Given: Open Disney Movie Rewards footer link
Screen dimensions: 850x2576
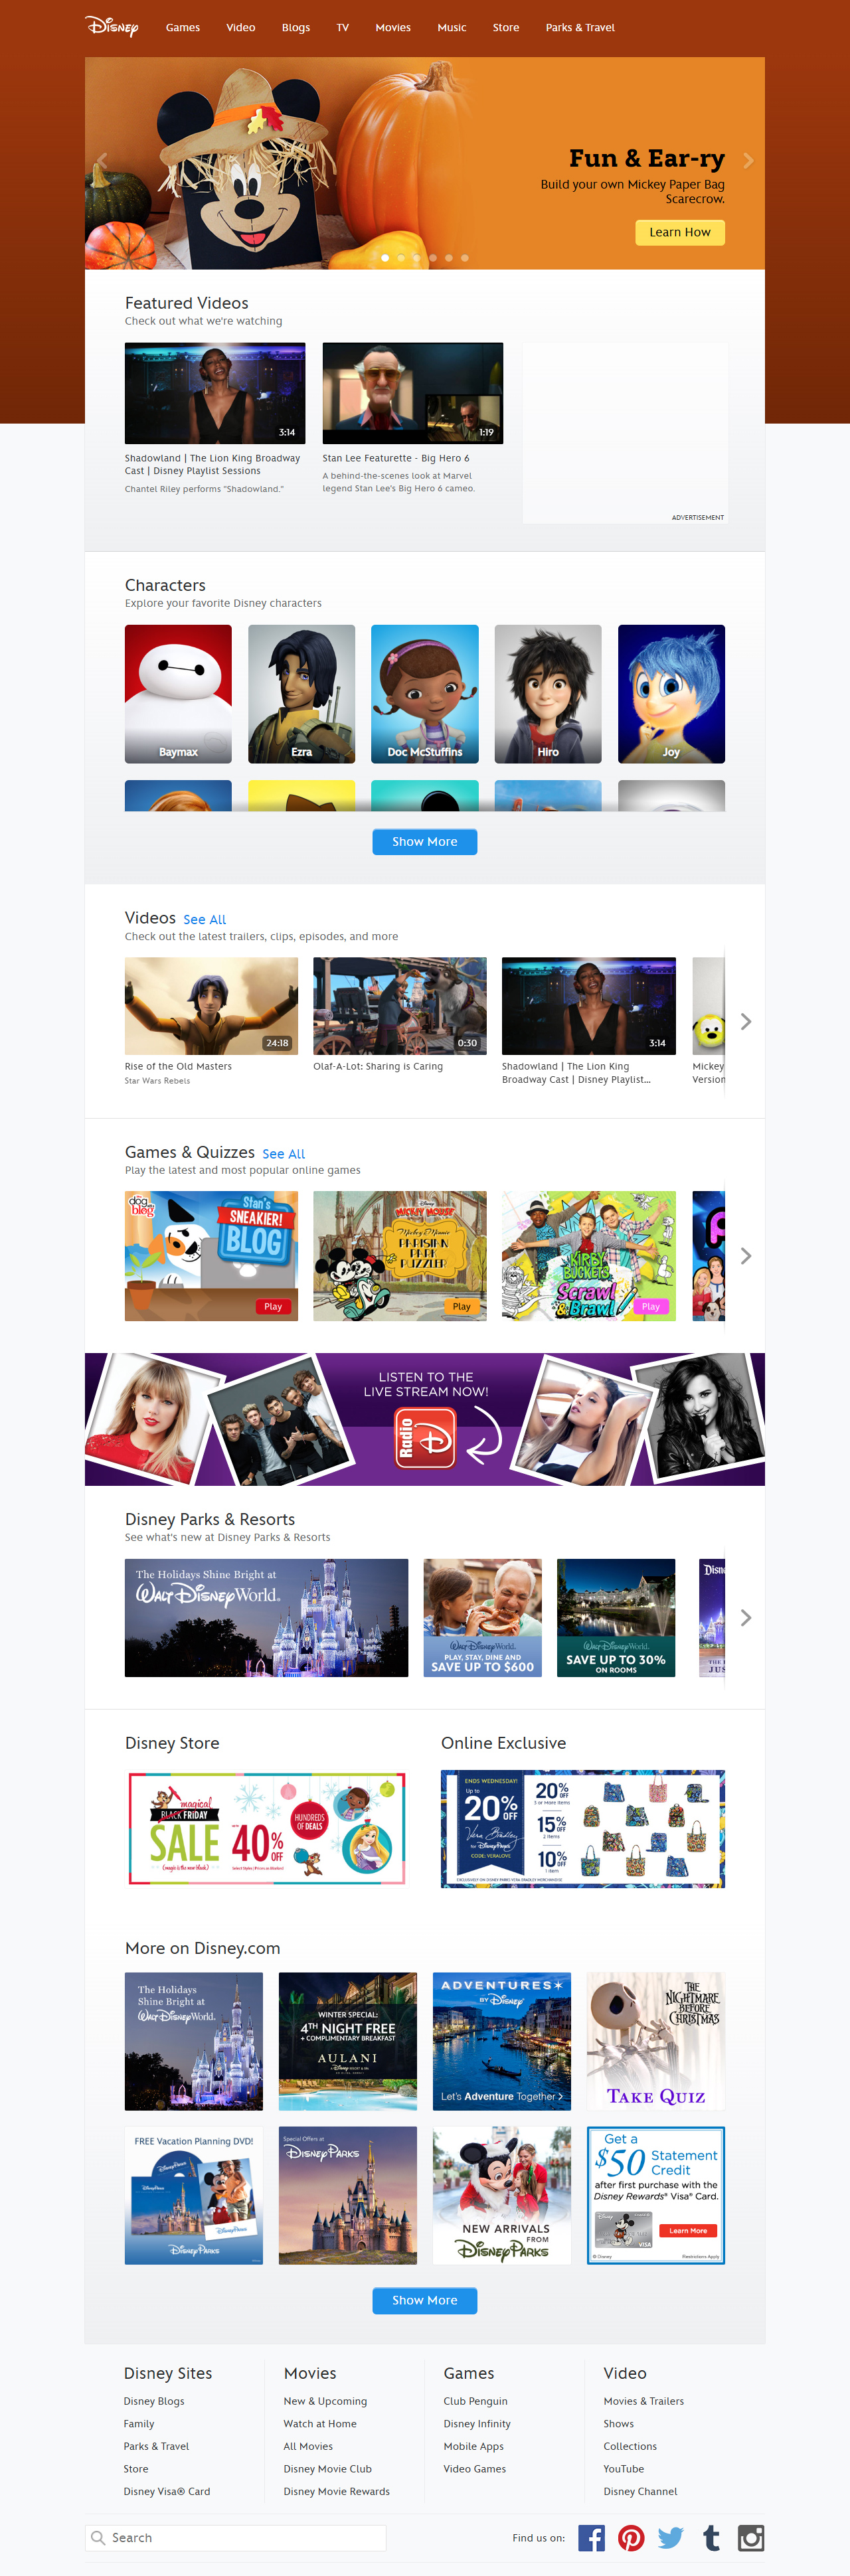Looking at the screenshot, I should (336, 2491).
